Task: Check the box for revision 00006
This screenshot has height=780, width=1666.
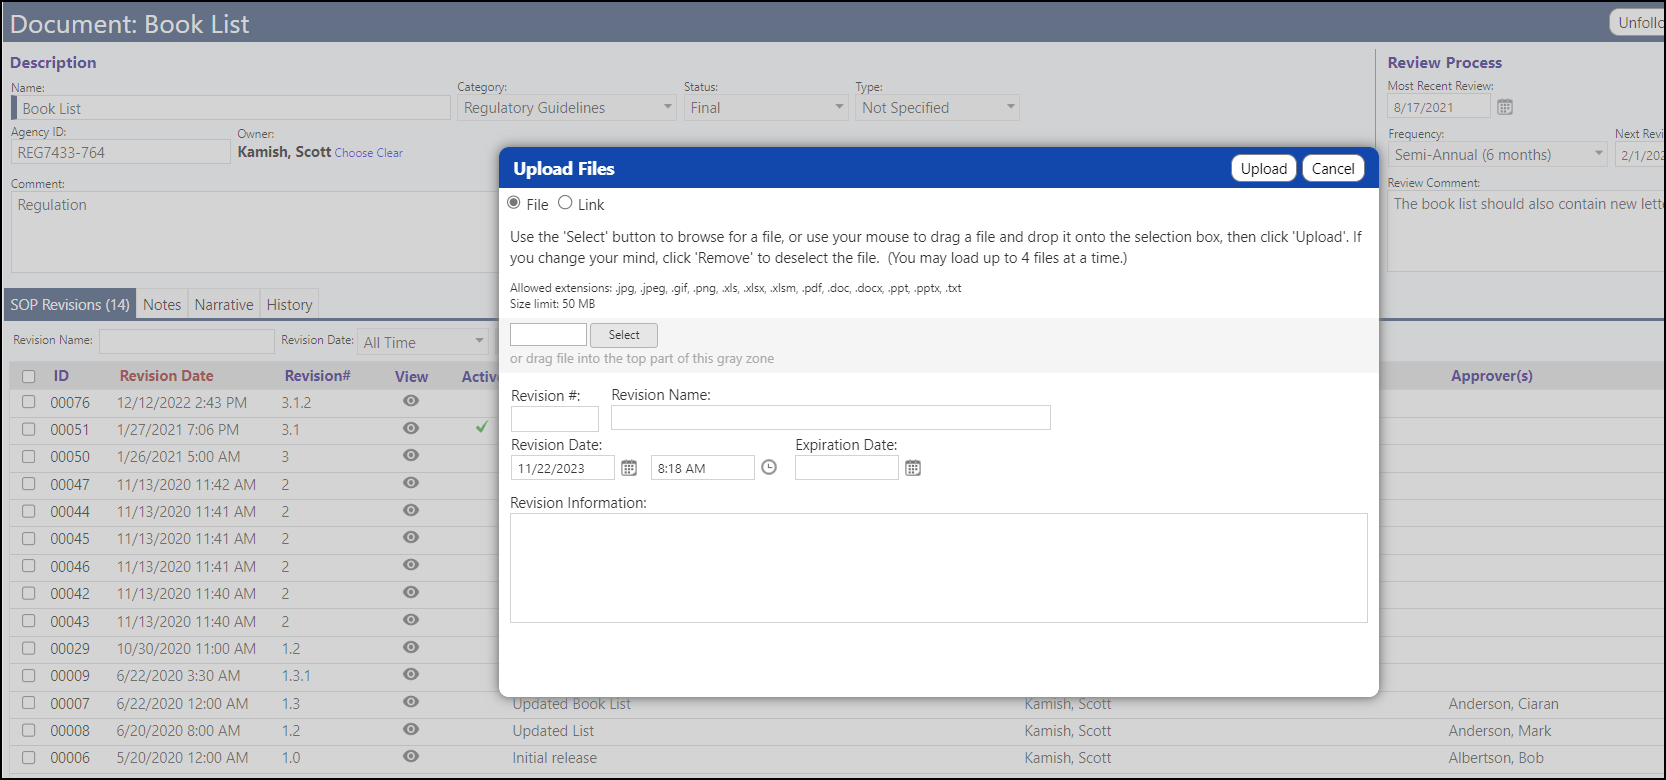Action: tap(29, 758)
